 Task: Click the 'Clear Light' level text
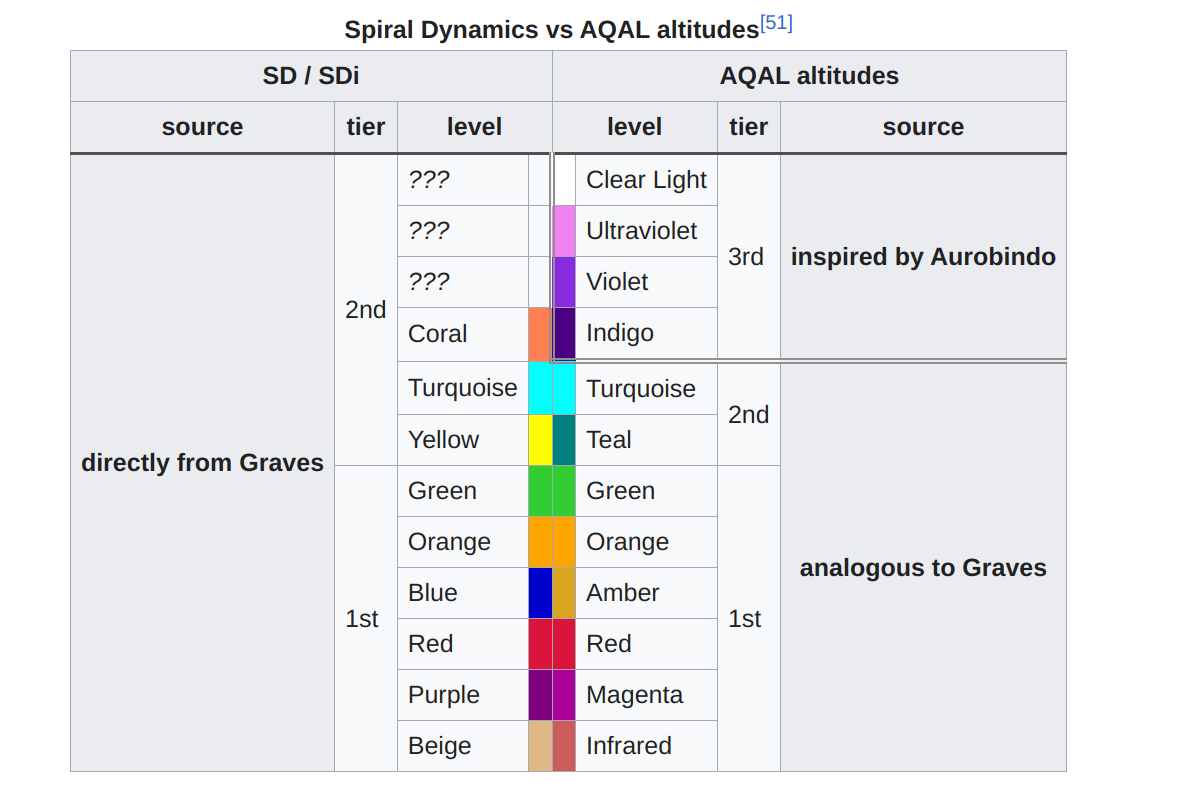tap(647, 180)
